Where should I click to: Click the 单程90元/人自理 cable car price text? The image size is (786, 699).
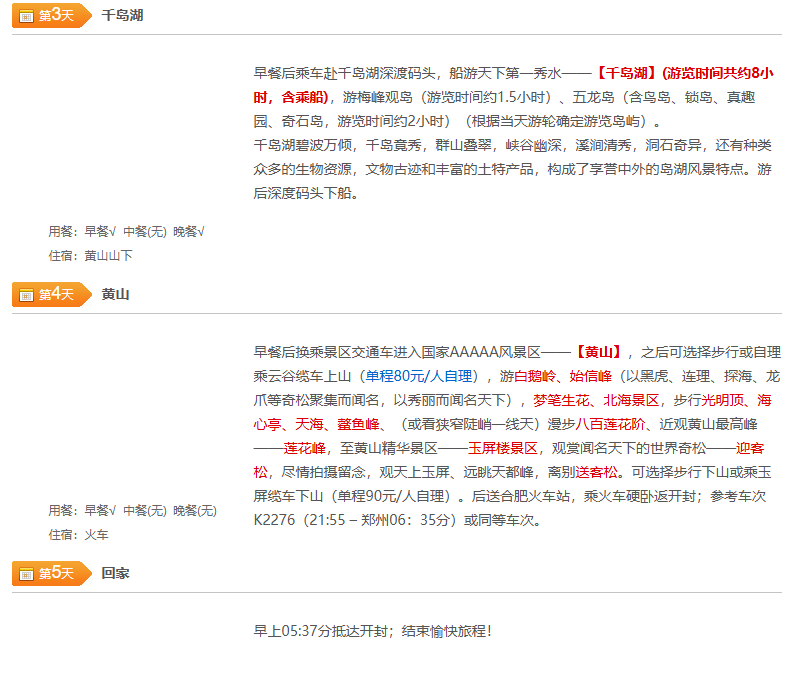point(390,497)
